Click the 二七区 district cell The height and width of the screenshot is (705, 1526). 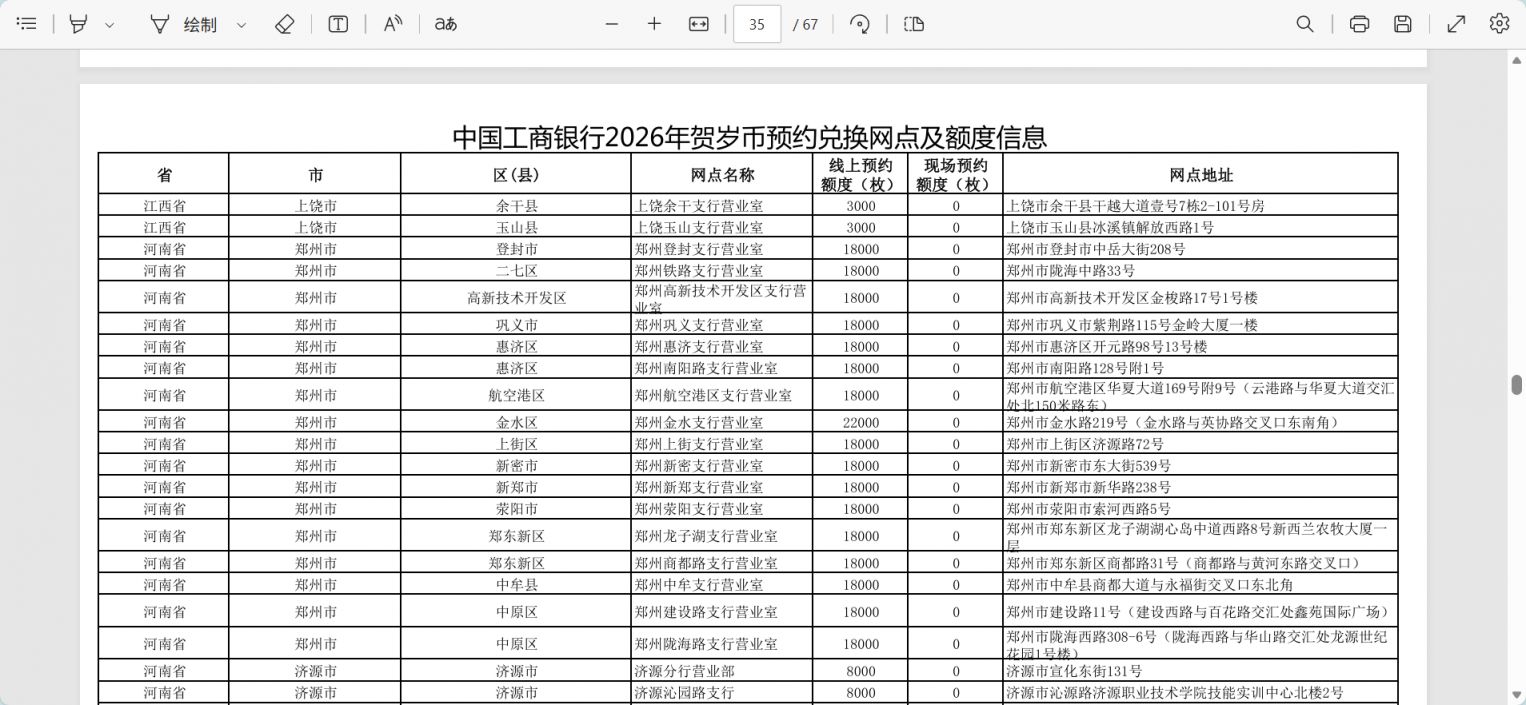[516, 271]
